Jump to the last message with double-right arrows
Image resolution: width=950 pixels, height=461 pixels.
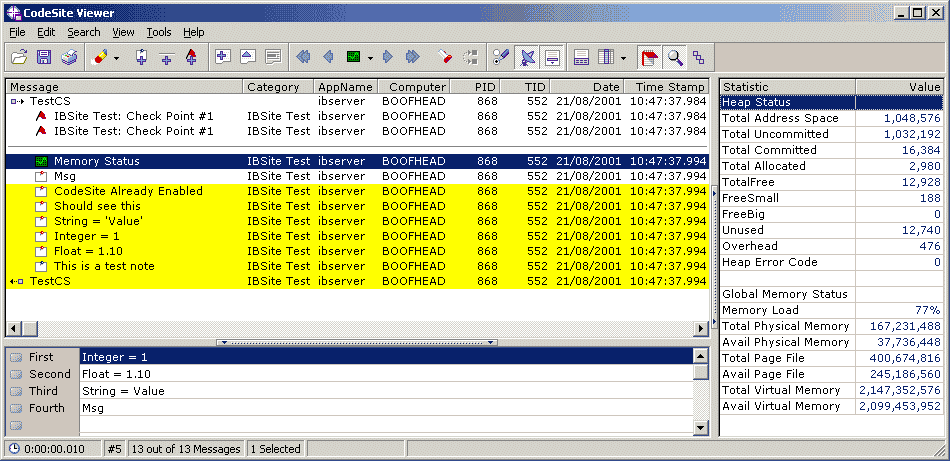(x=412, y=57)
